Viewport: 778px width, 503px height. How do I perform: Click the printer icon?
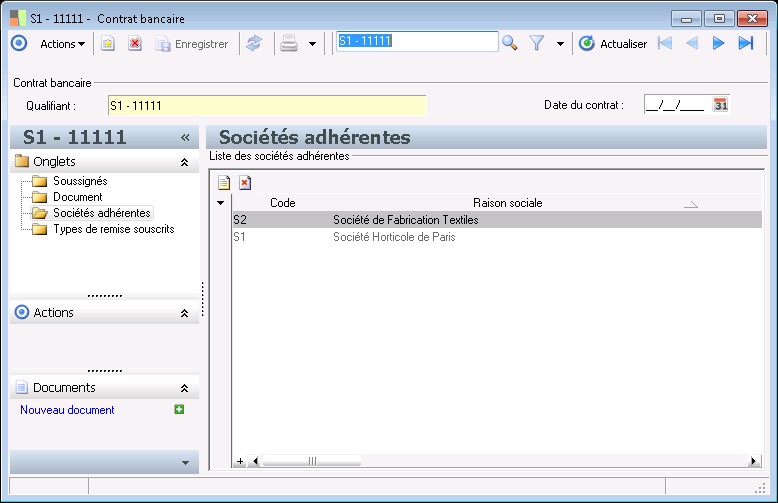(x=289, y=44)
